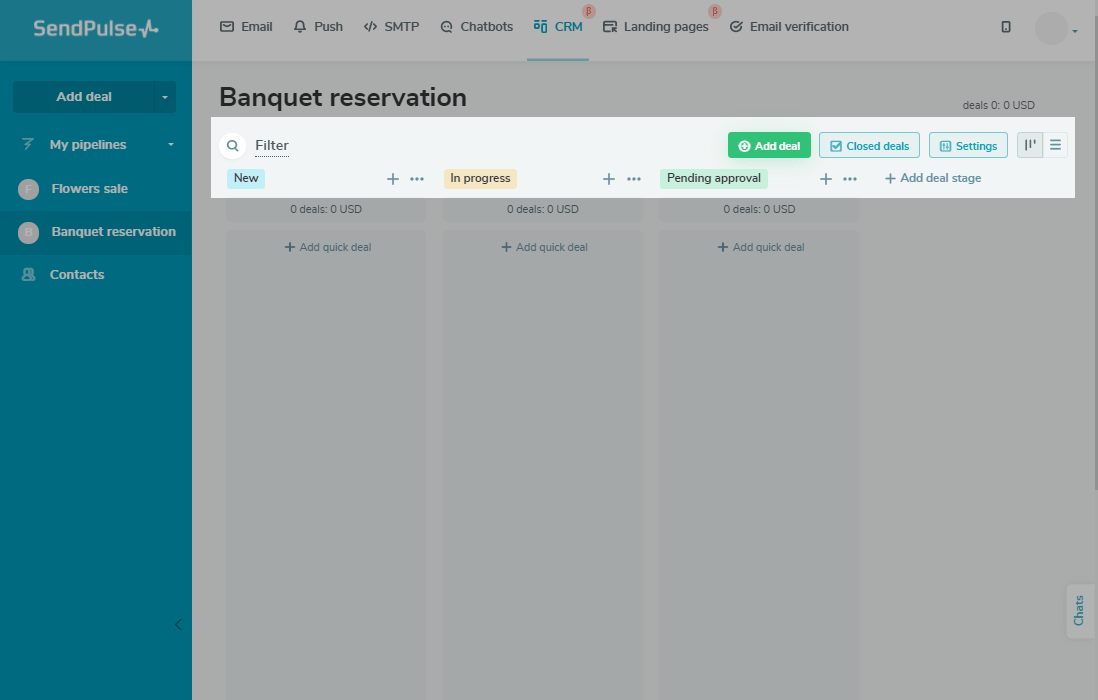Viewport: 1098px width, 700px height.
Task: Open the Push tab
Action: [318, 27]
